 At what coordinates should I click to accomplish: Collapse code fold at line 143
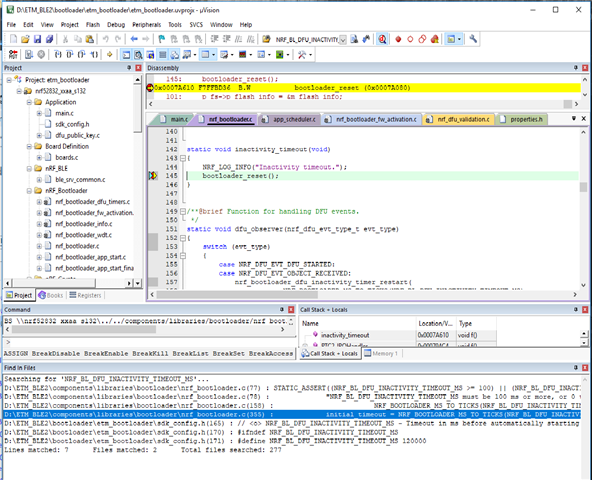(x=182, y=158)
